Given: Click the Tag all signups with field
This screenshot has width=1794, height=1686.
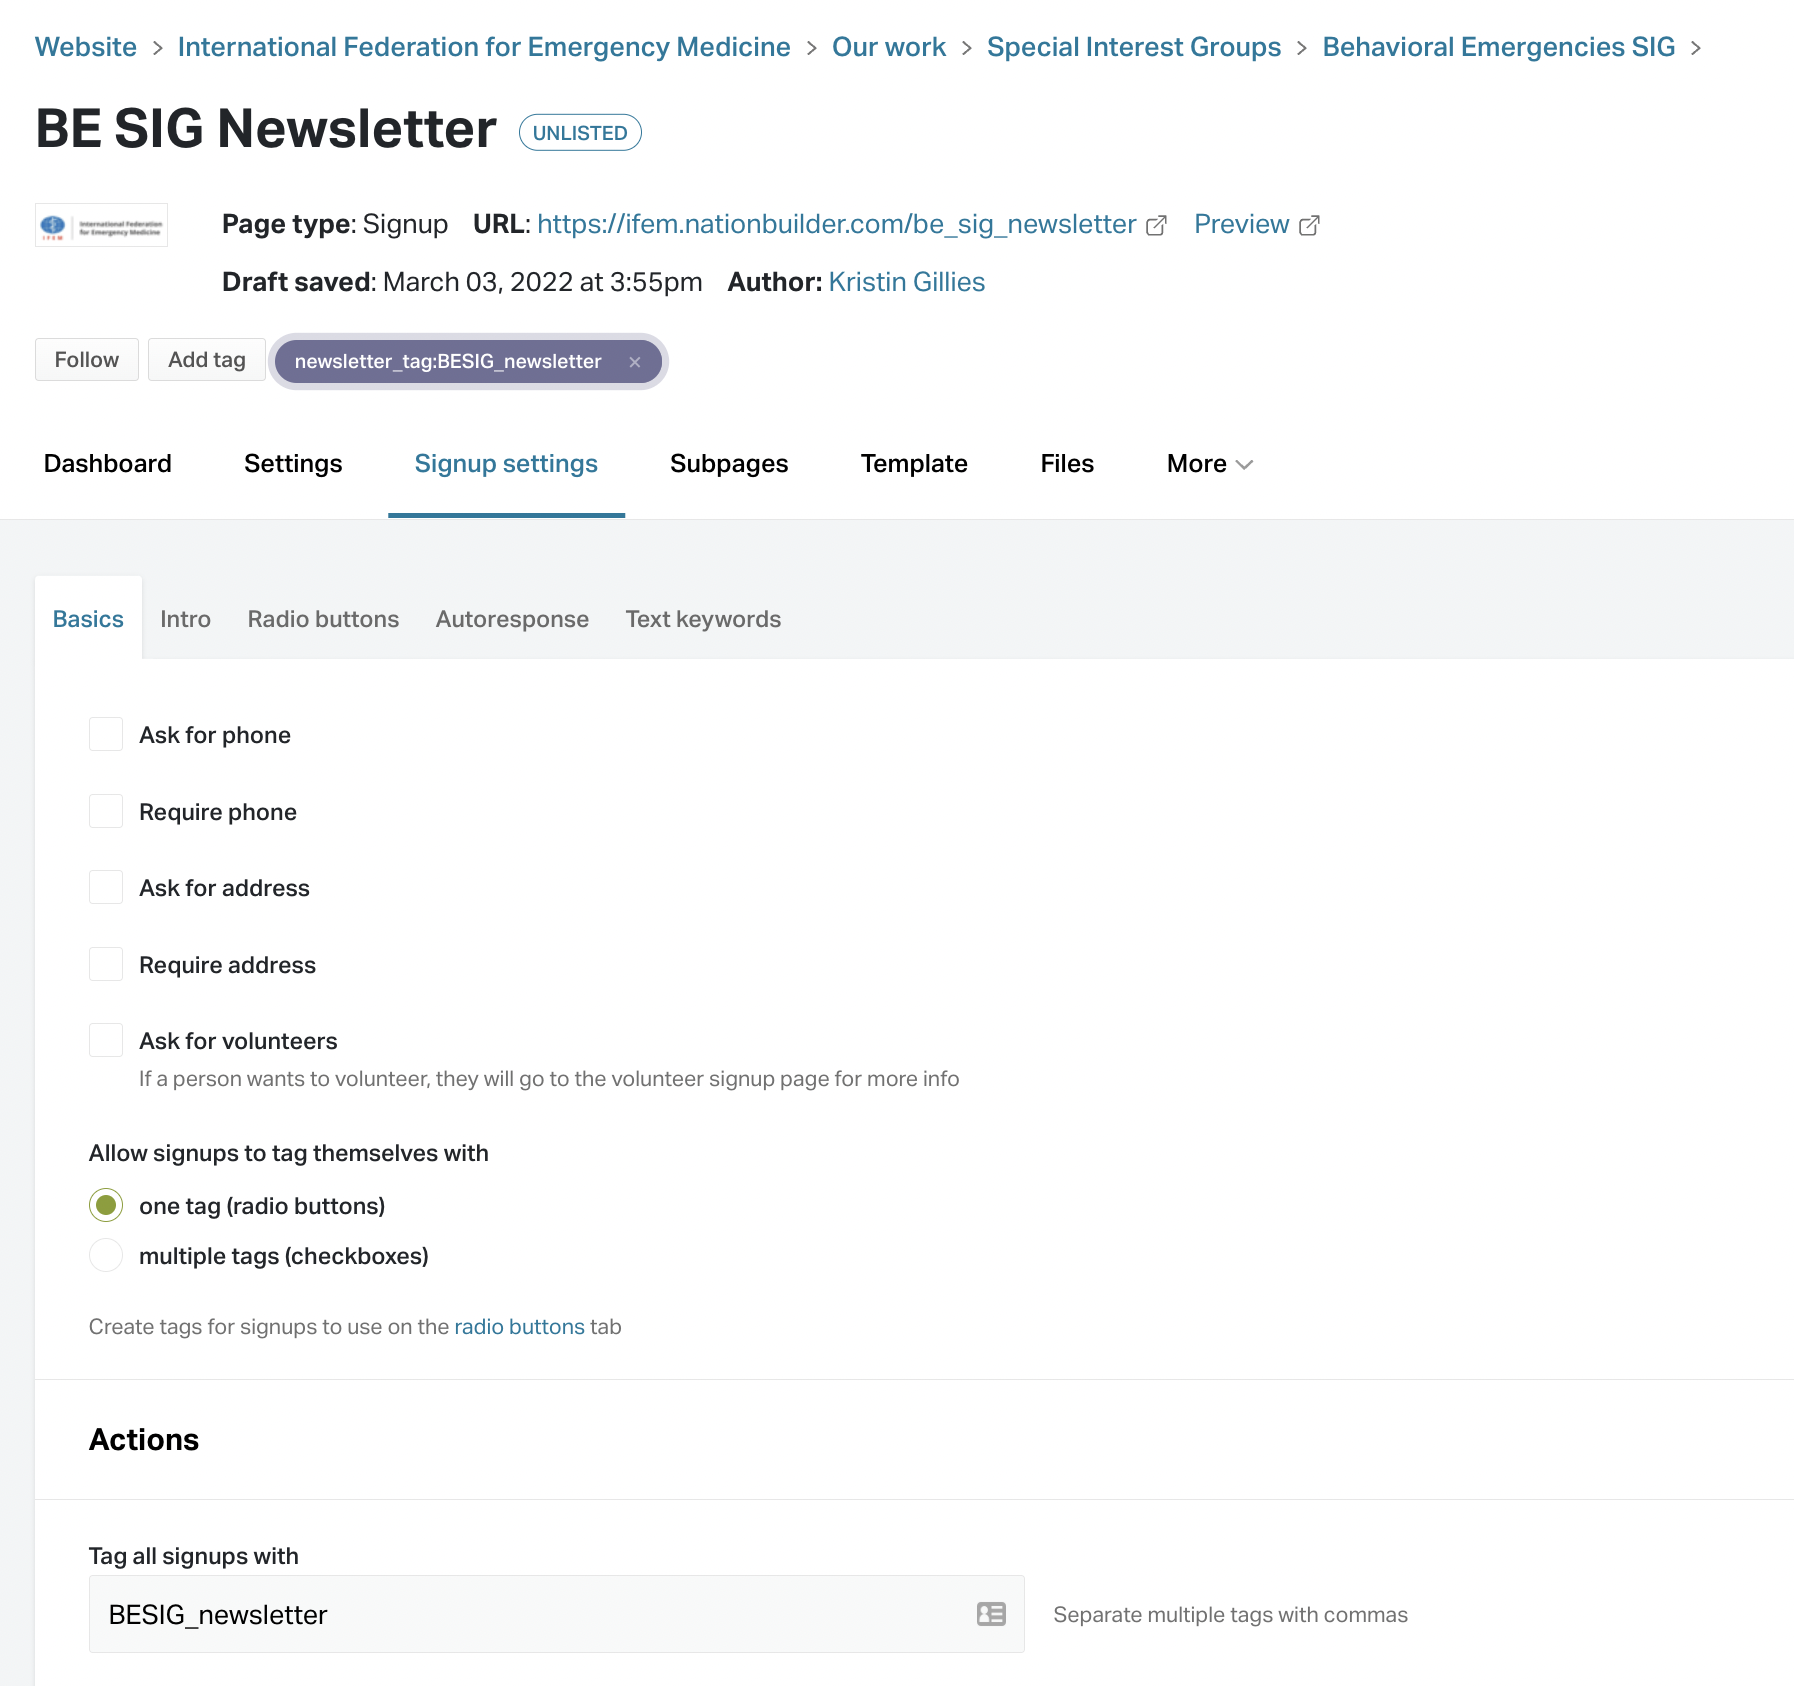Looking at the screenshot, I should (530, 1614).
